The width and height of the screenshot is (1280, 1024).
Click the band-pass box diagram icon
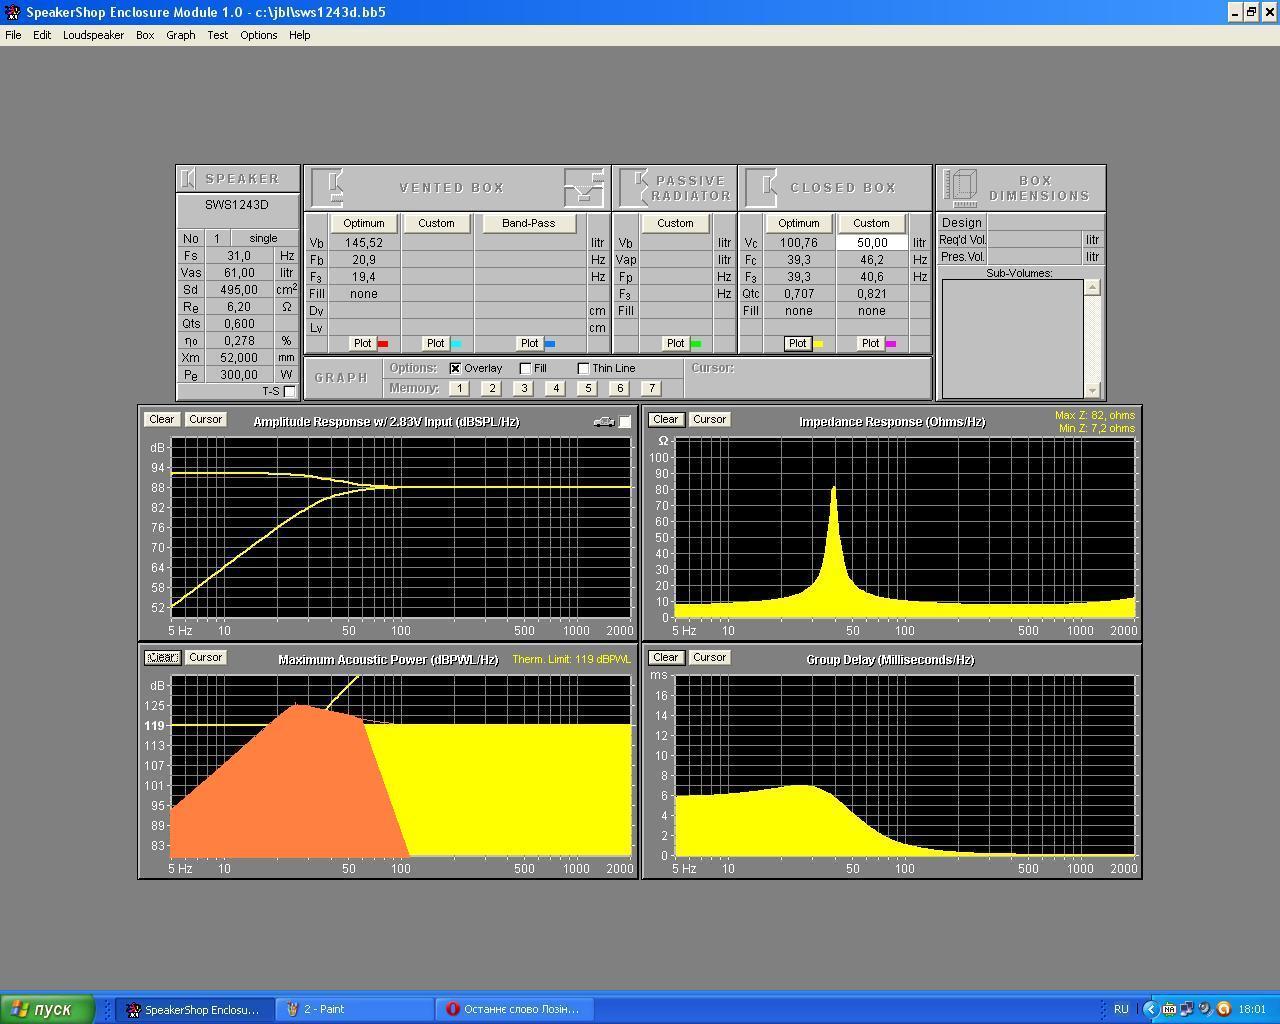click(584, 188)
